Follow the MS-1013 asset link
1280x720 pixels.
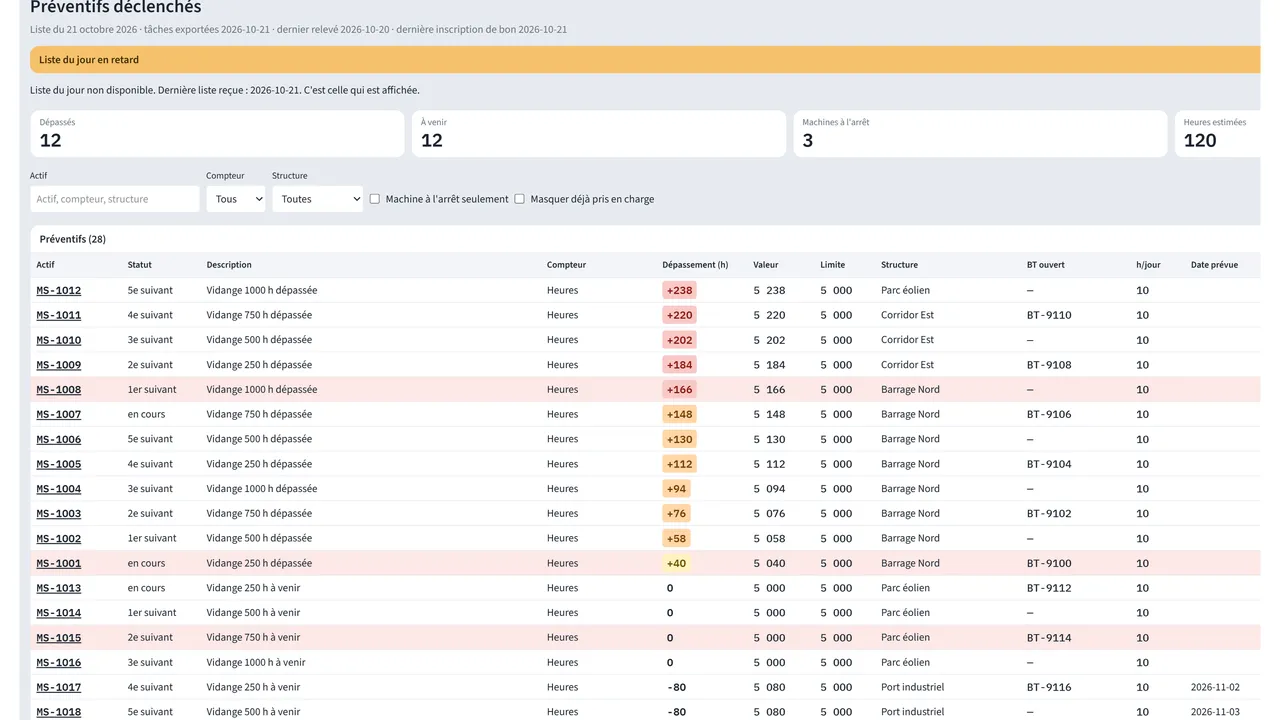[59, 588]
